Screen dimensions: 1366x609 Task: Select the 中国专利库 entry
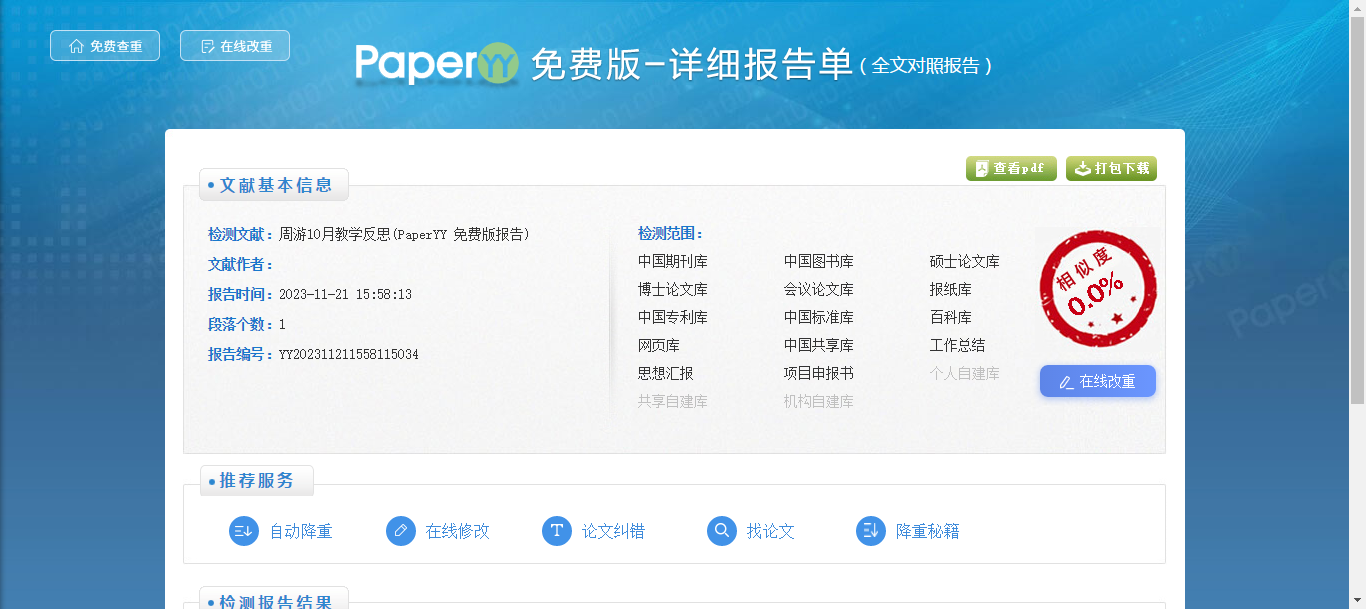(673, 318)
